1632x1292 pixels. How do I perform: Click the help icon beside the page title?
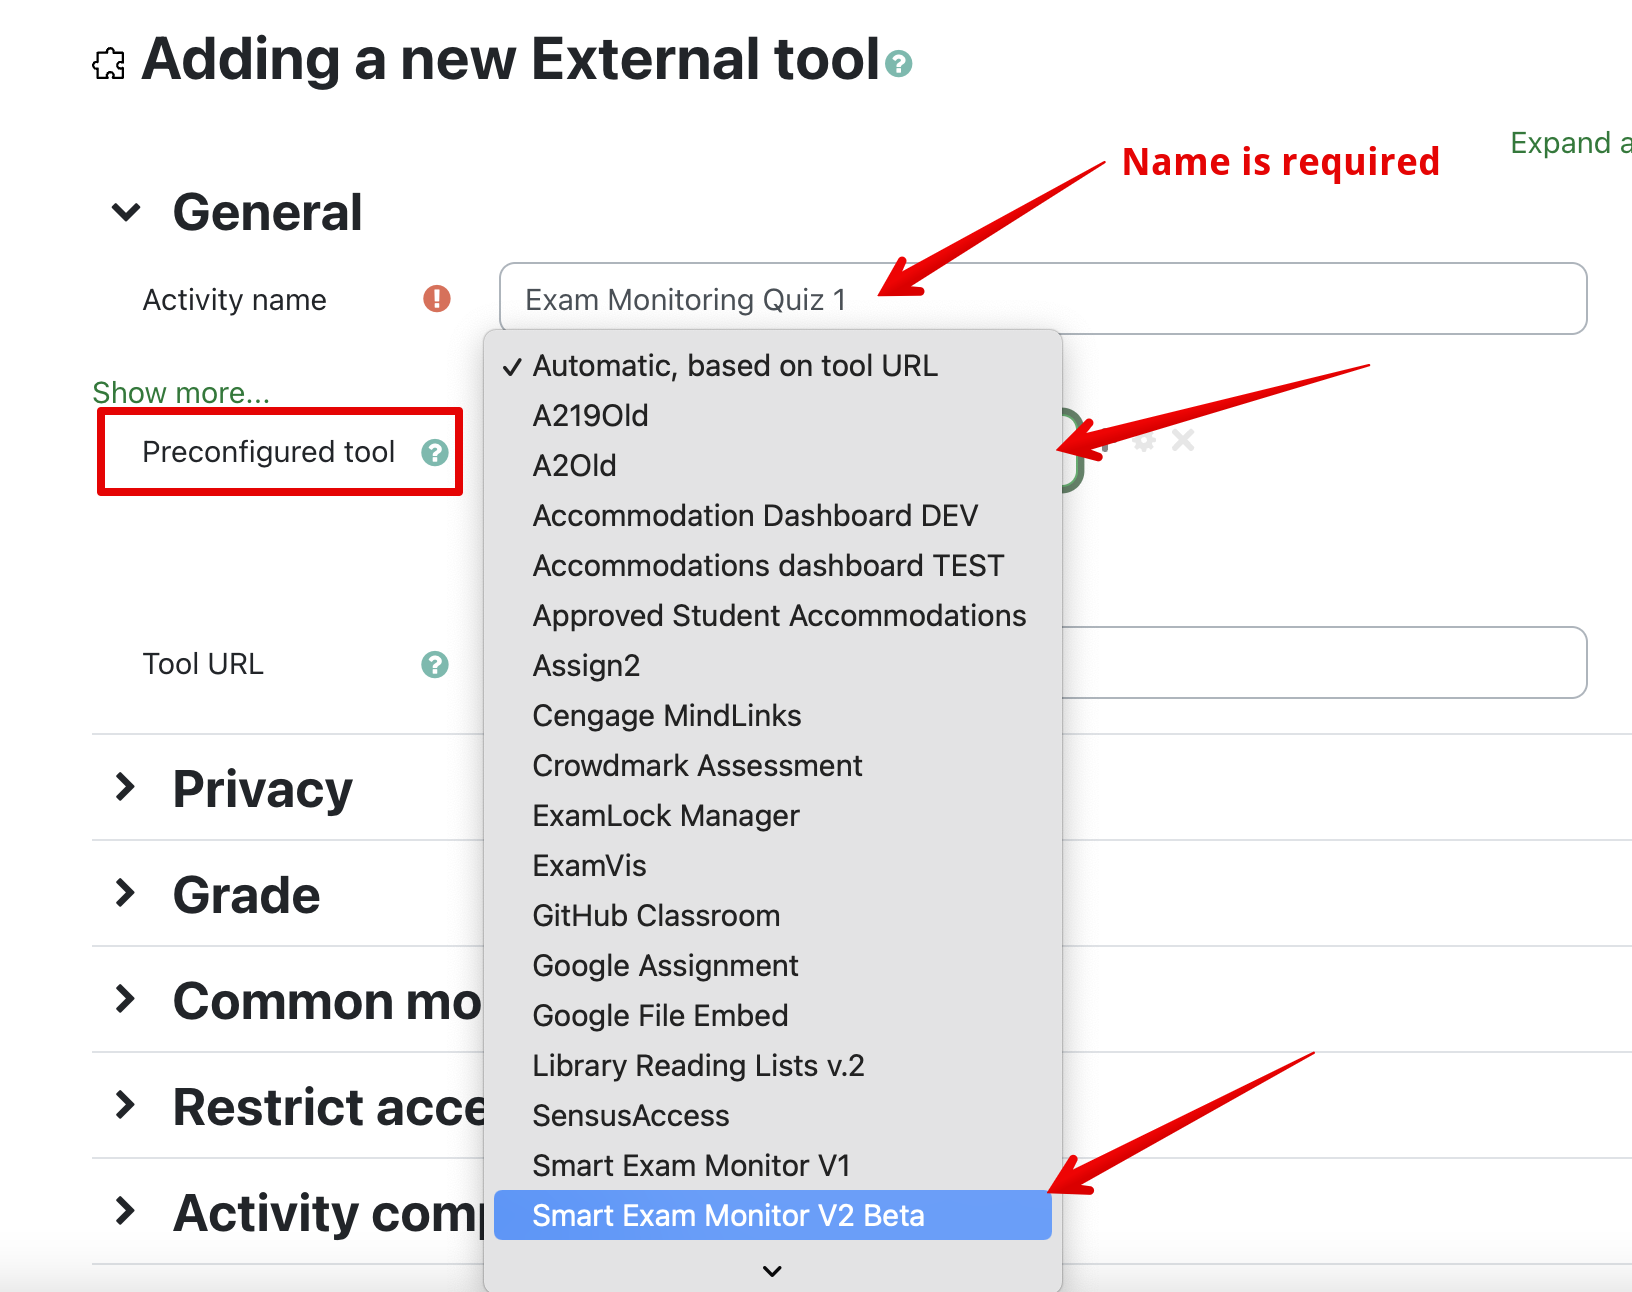coord(899,64)
